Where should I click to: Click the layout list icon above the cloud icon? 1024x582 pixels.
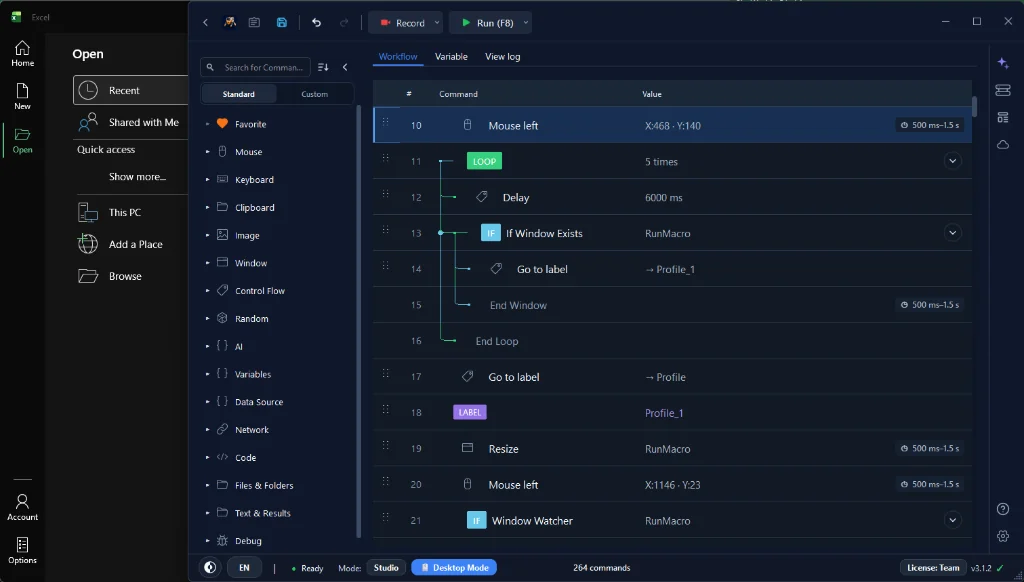click(x=1003, y=118)
